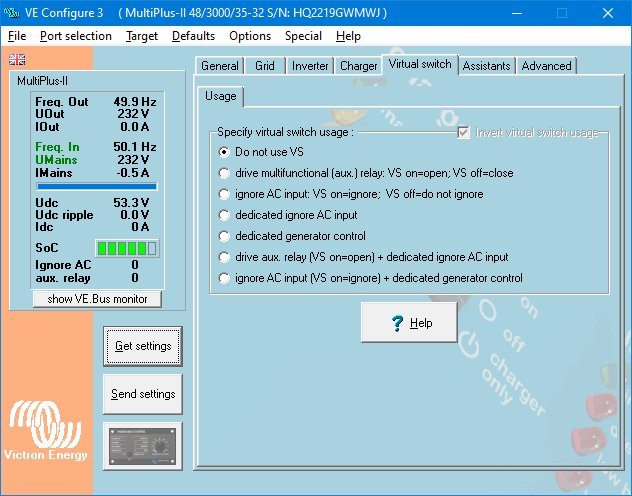Switch to the Assistants tab
This screenshot has height=496, width=632.
tap(486, 66)
